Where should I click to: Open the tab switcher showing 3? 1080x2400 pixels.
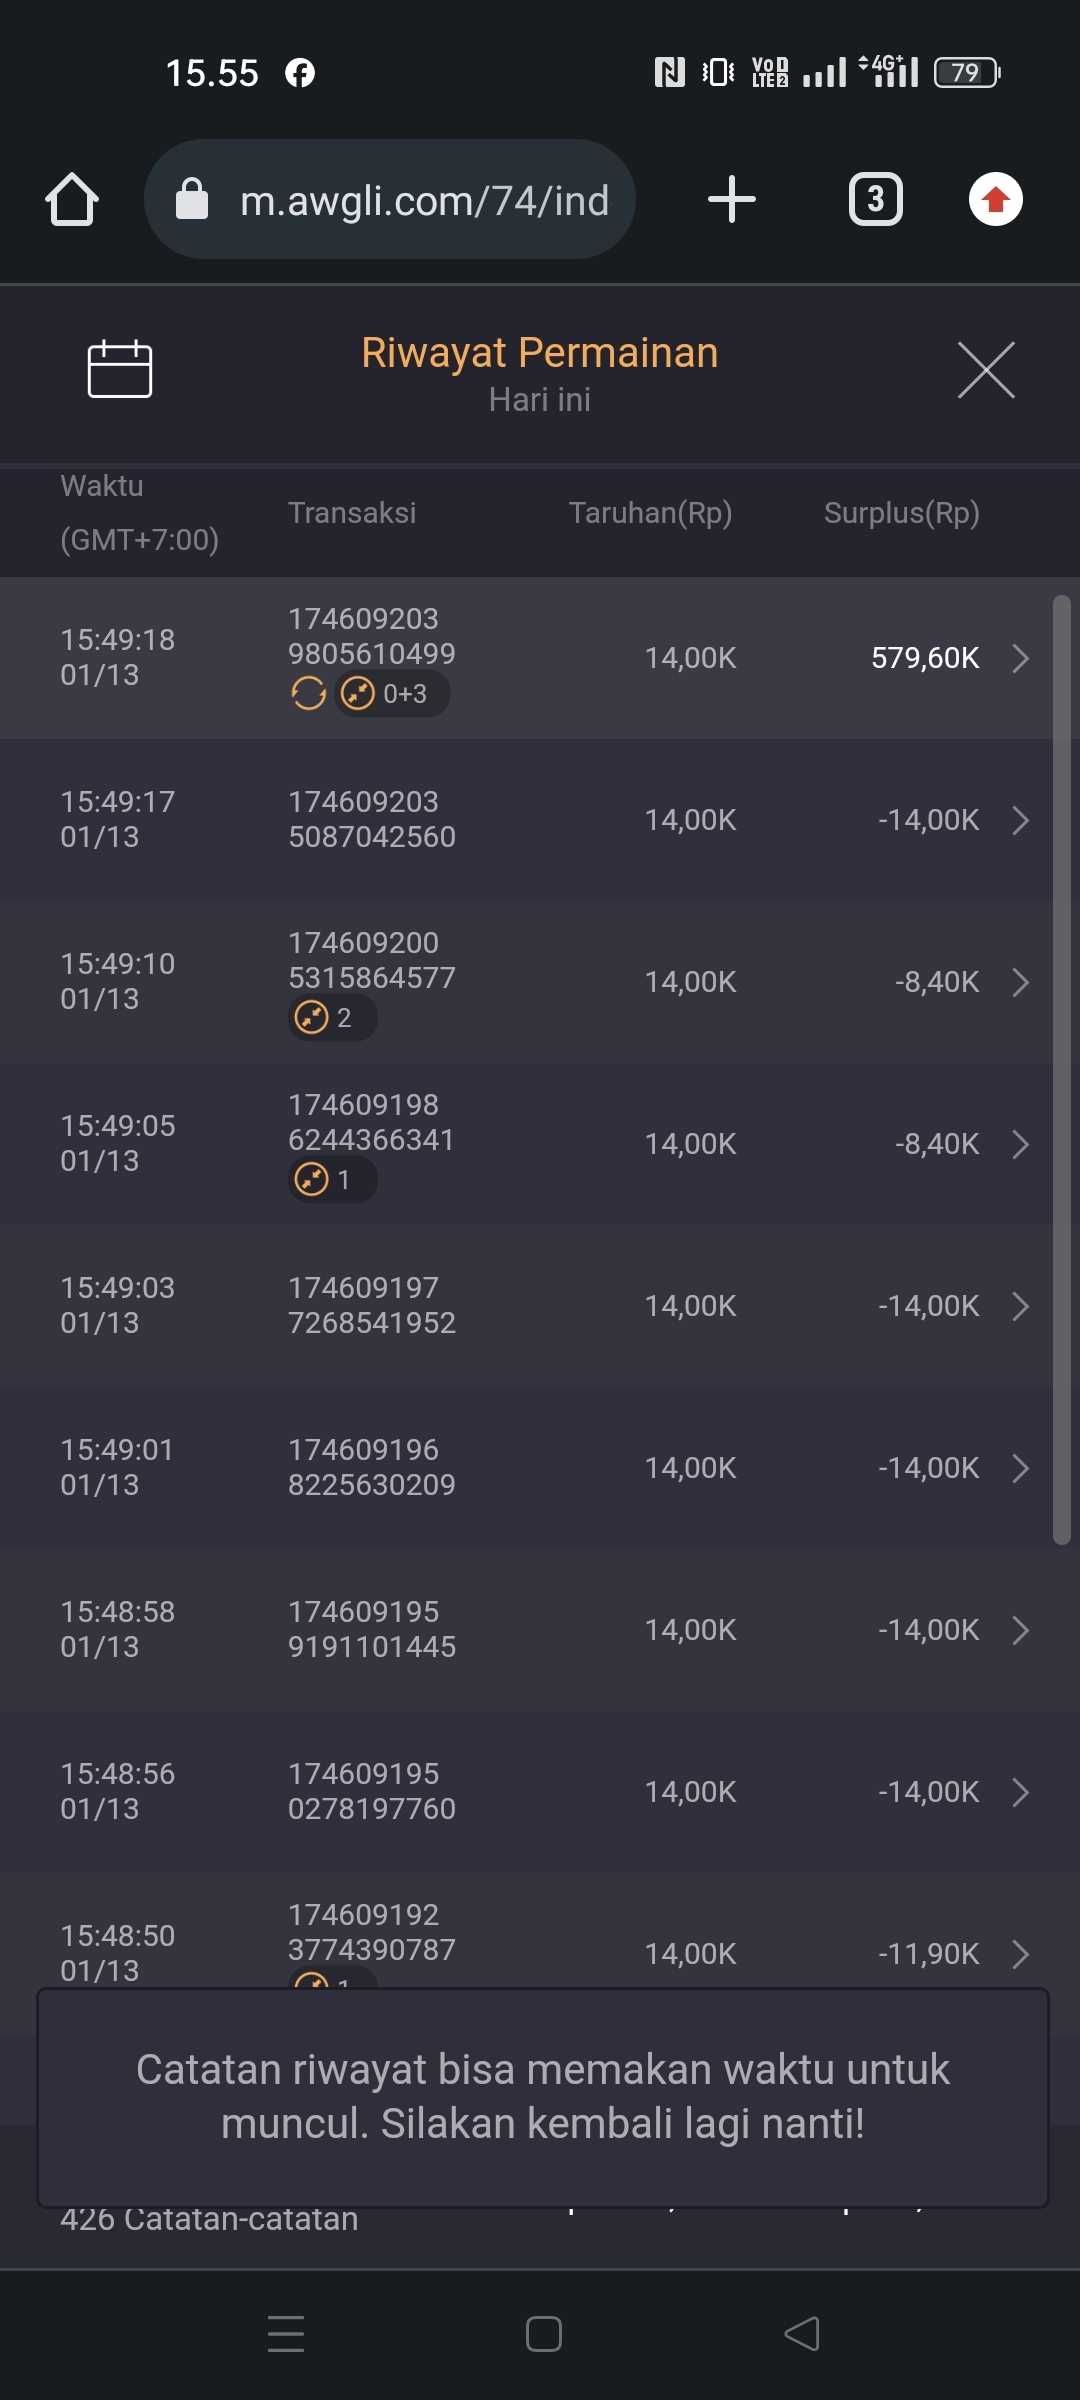coord(875,199)
